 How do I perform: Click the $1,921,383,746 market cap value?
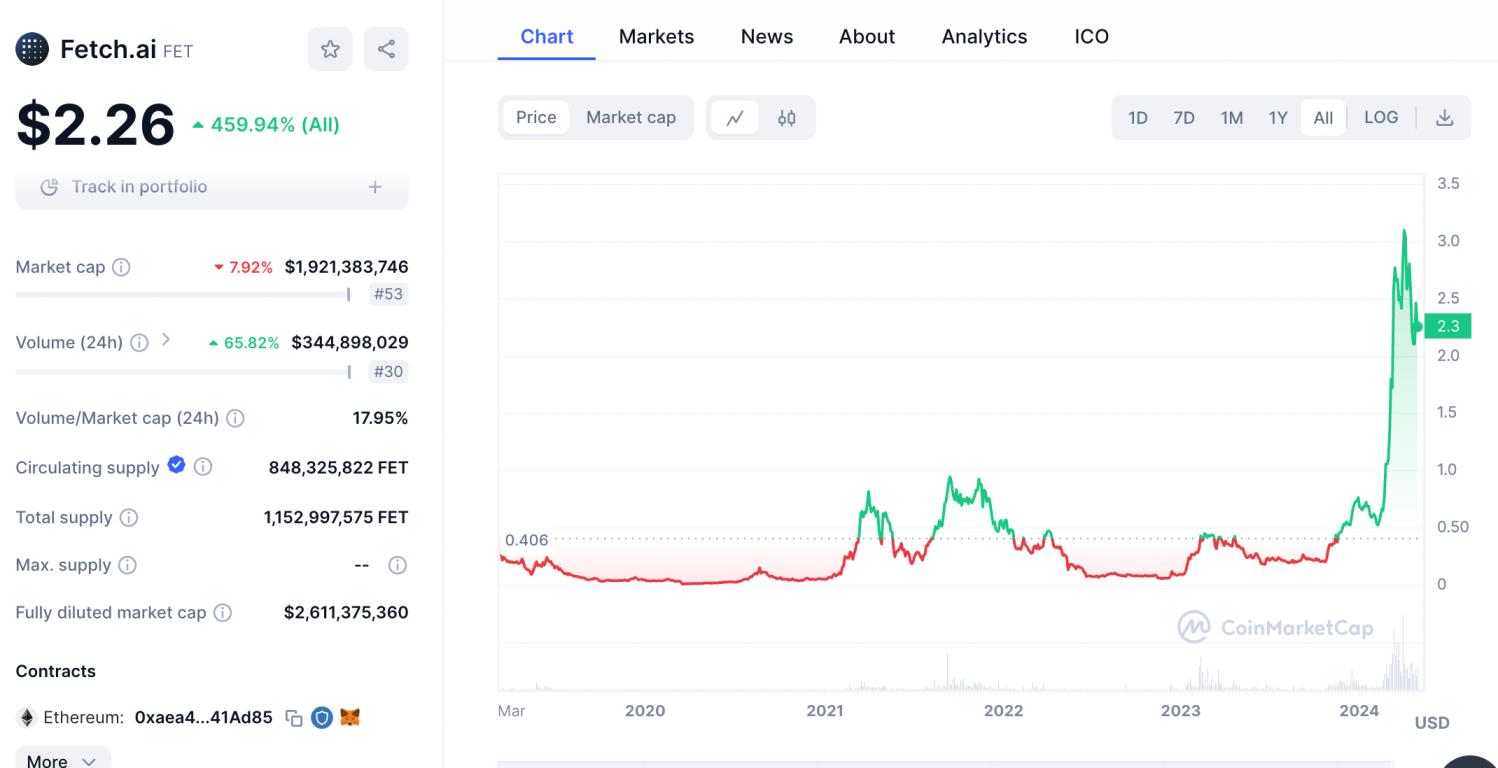[346, 267]
